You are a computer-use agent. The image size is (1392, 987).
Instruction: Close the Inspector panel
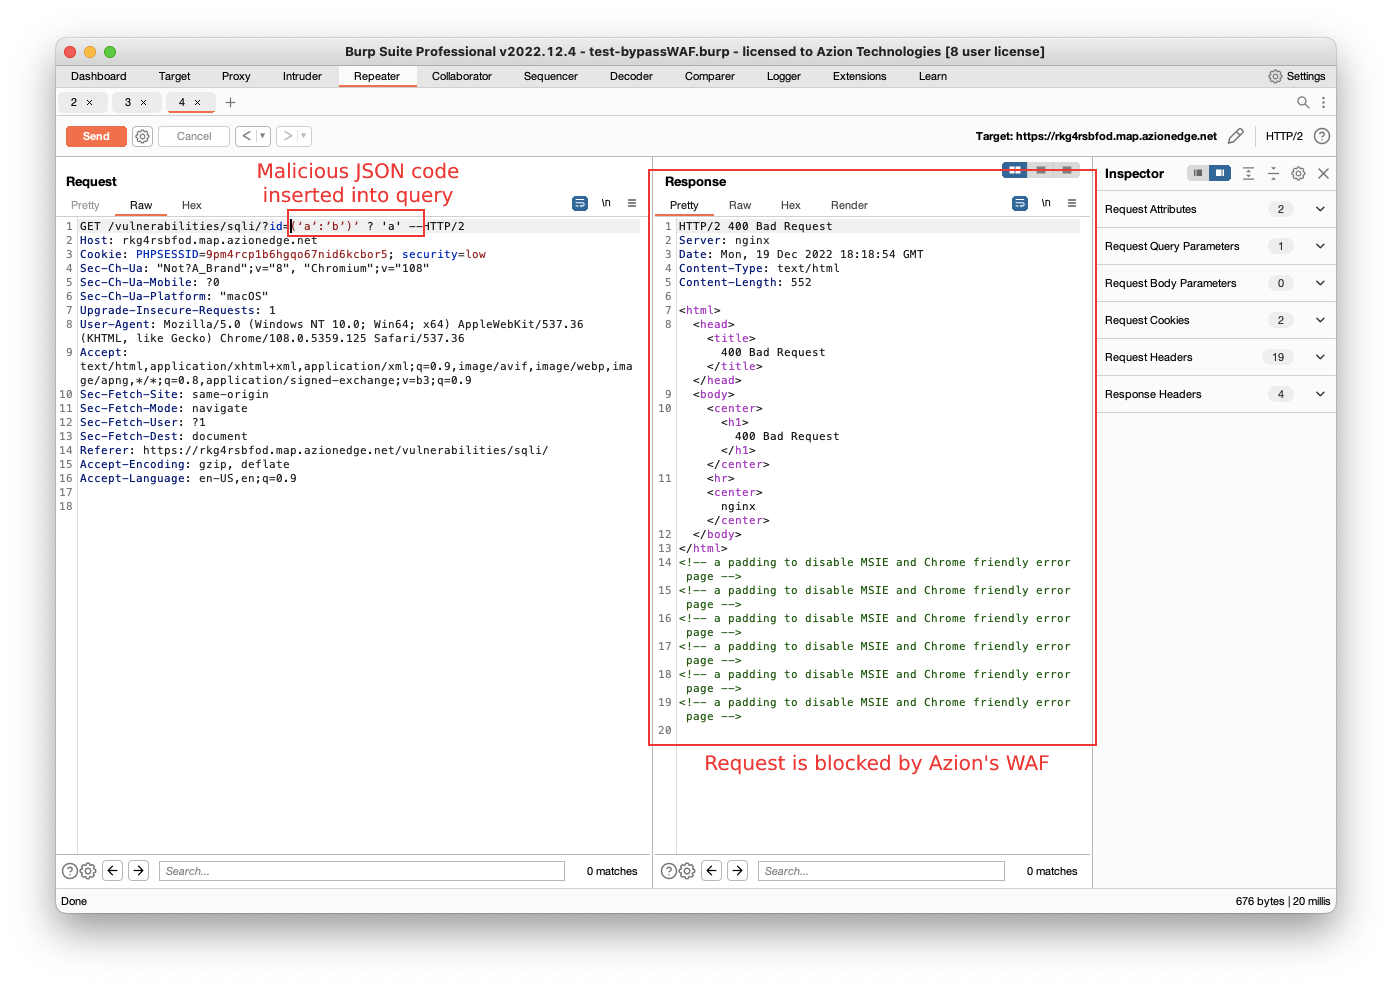tap(1323, 173)
